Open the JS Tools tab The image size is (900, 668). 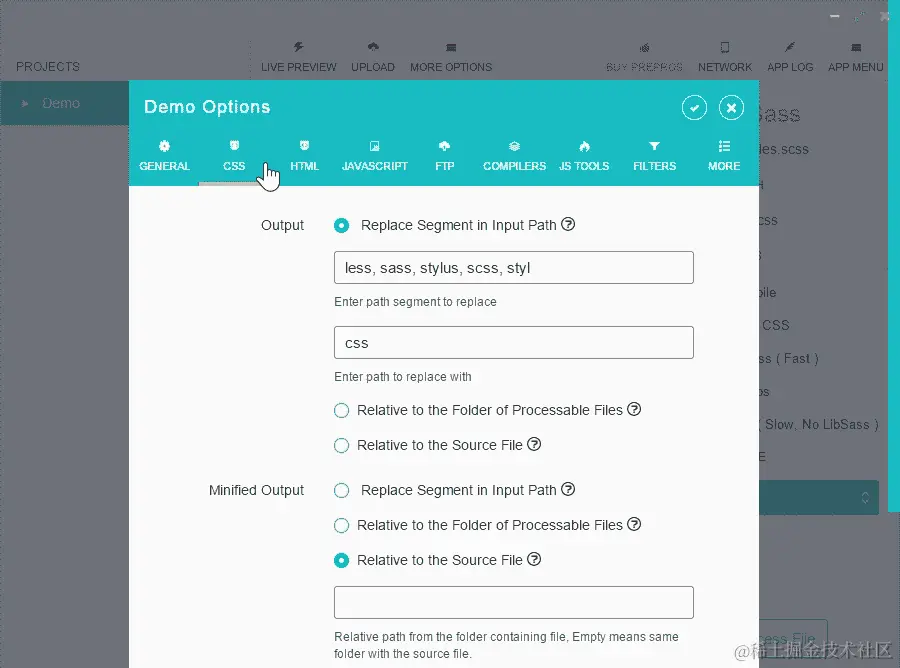tap(584, 156)
